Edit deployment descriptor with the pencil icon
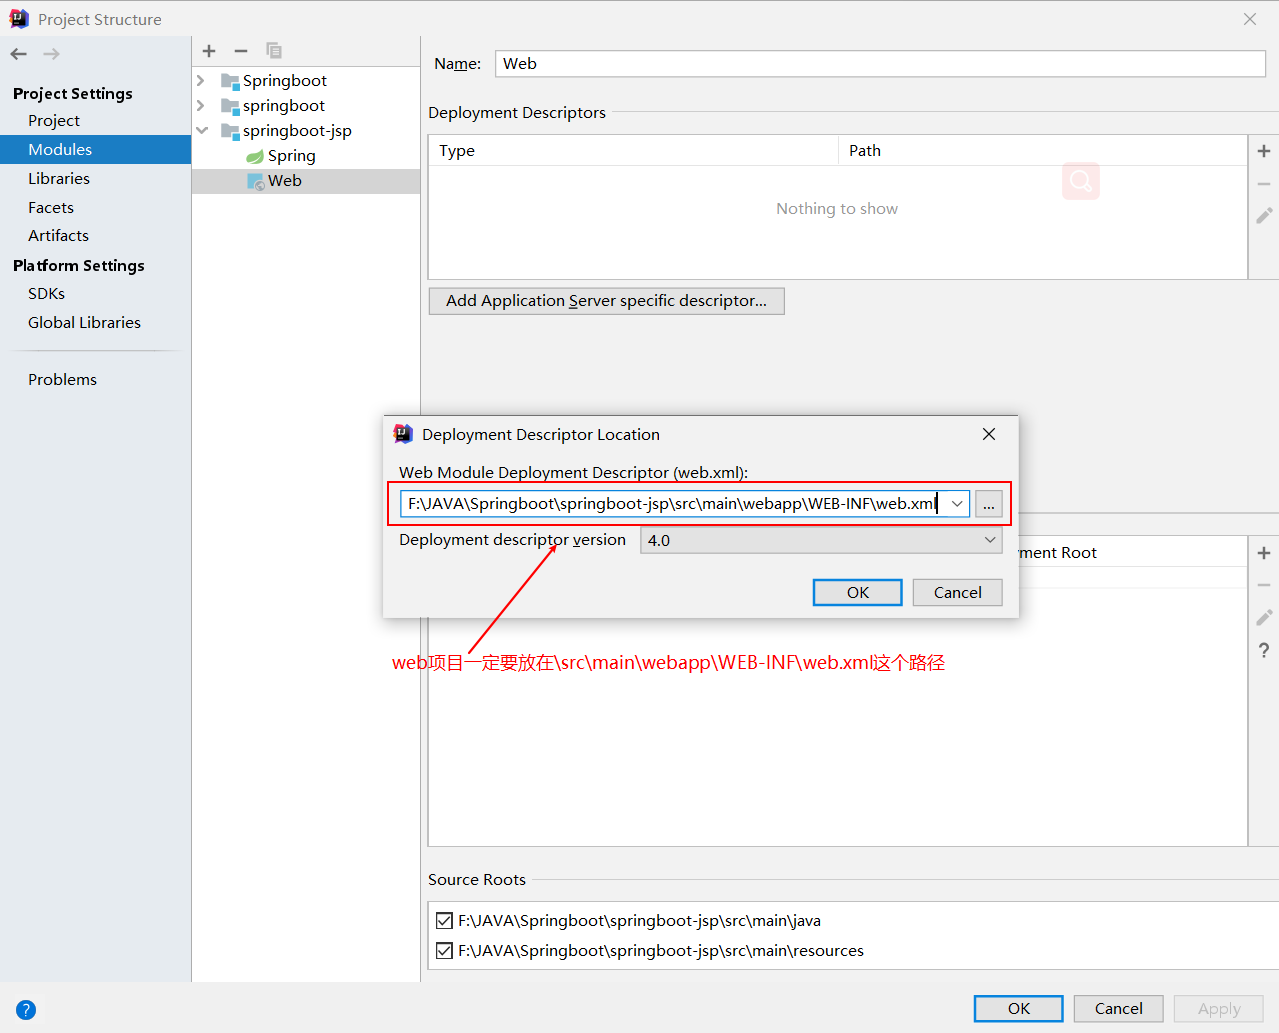The height and width of the screenshot is (1033, 1279). [1264, 216]
